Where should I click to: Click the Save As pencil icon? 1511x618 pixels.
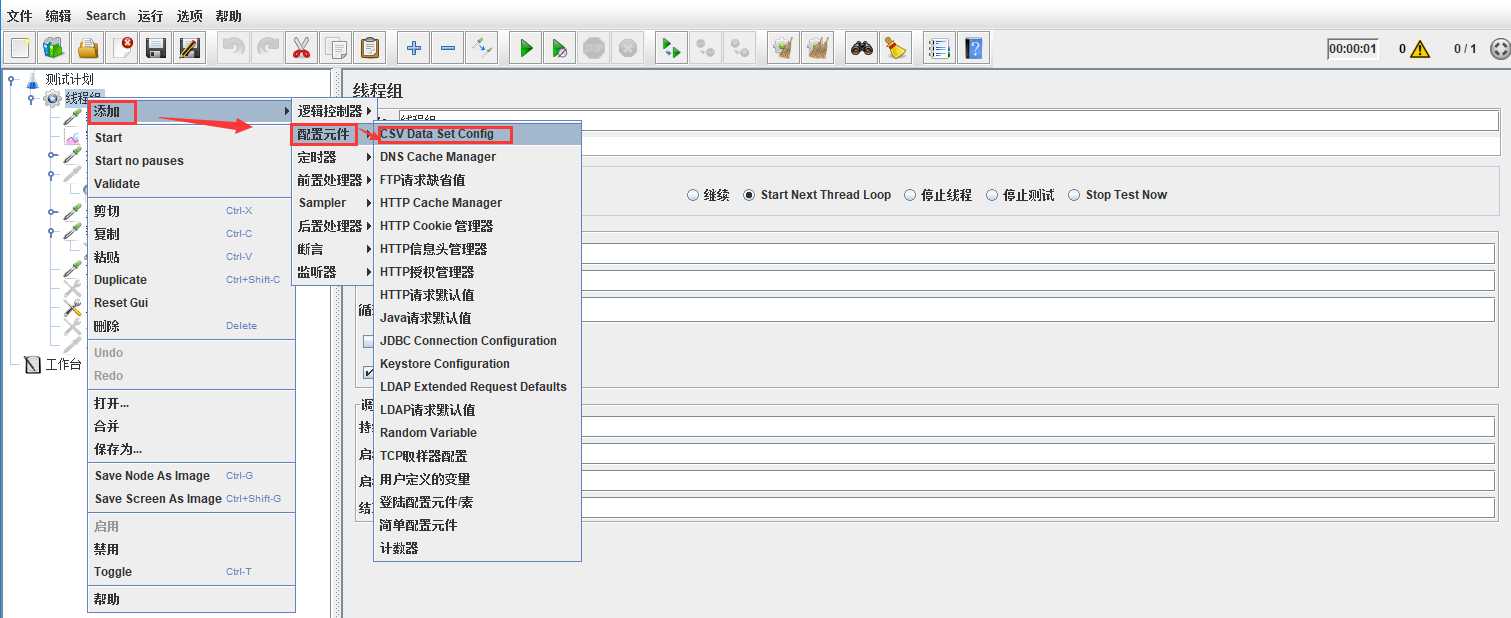(x=189, y=47)
